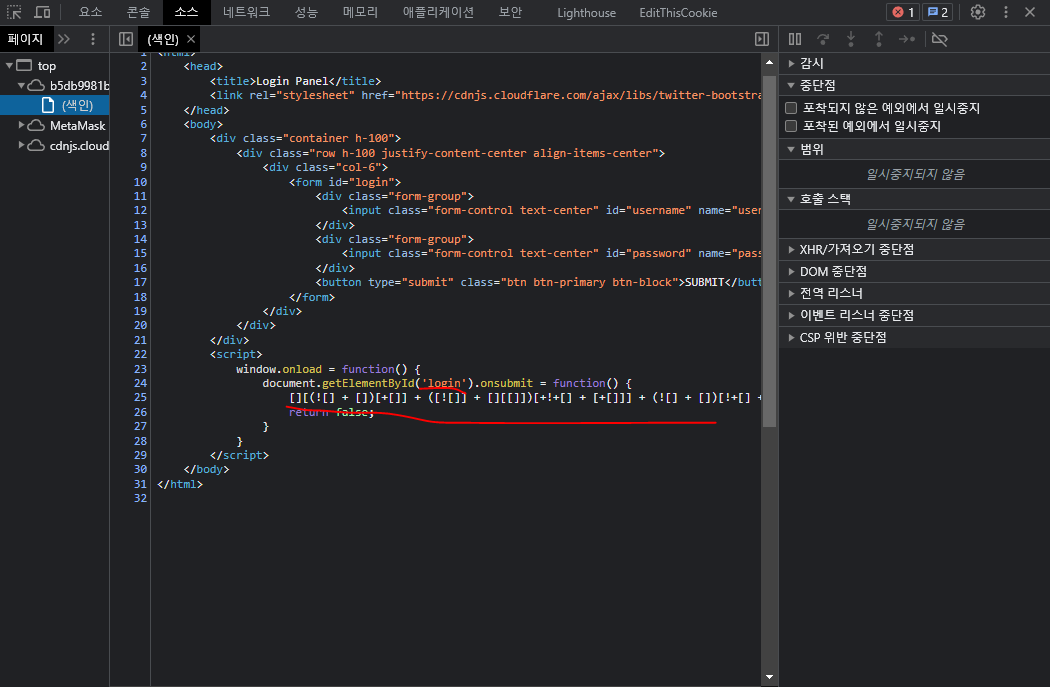Click the blue message count badge
The width and height of the screenshot is (1050, 687).
[937, 12]
